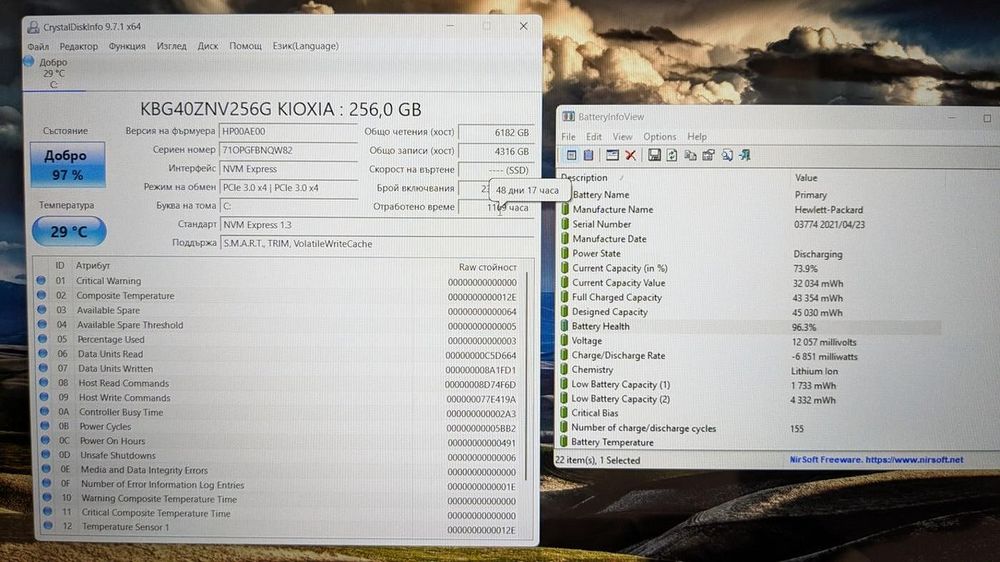Select the Full Charged Capacity row
The width and height of the screenshot is (1000, 562).
[x=749, y=297]
